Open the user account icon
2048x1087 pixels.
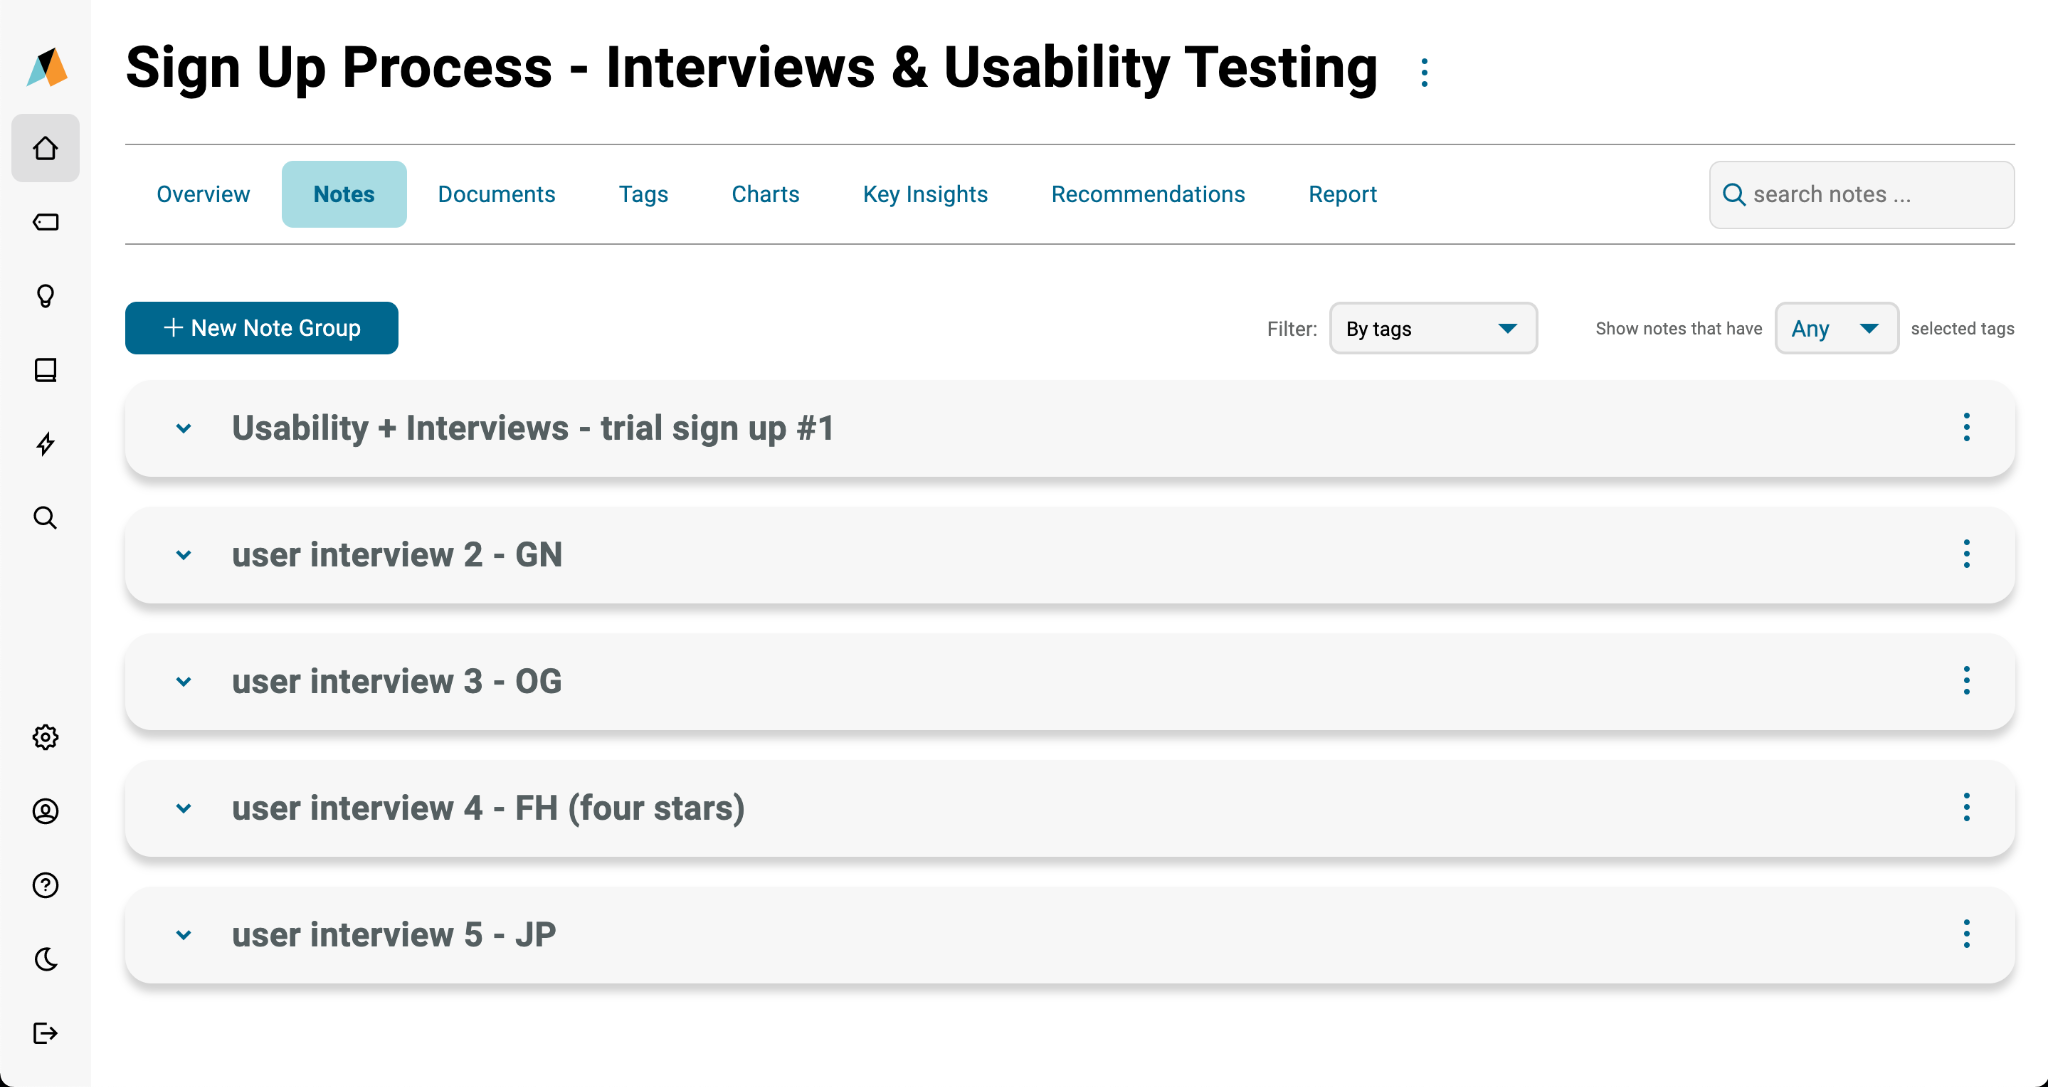45,811
